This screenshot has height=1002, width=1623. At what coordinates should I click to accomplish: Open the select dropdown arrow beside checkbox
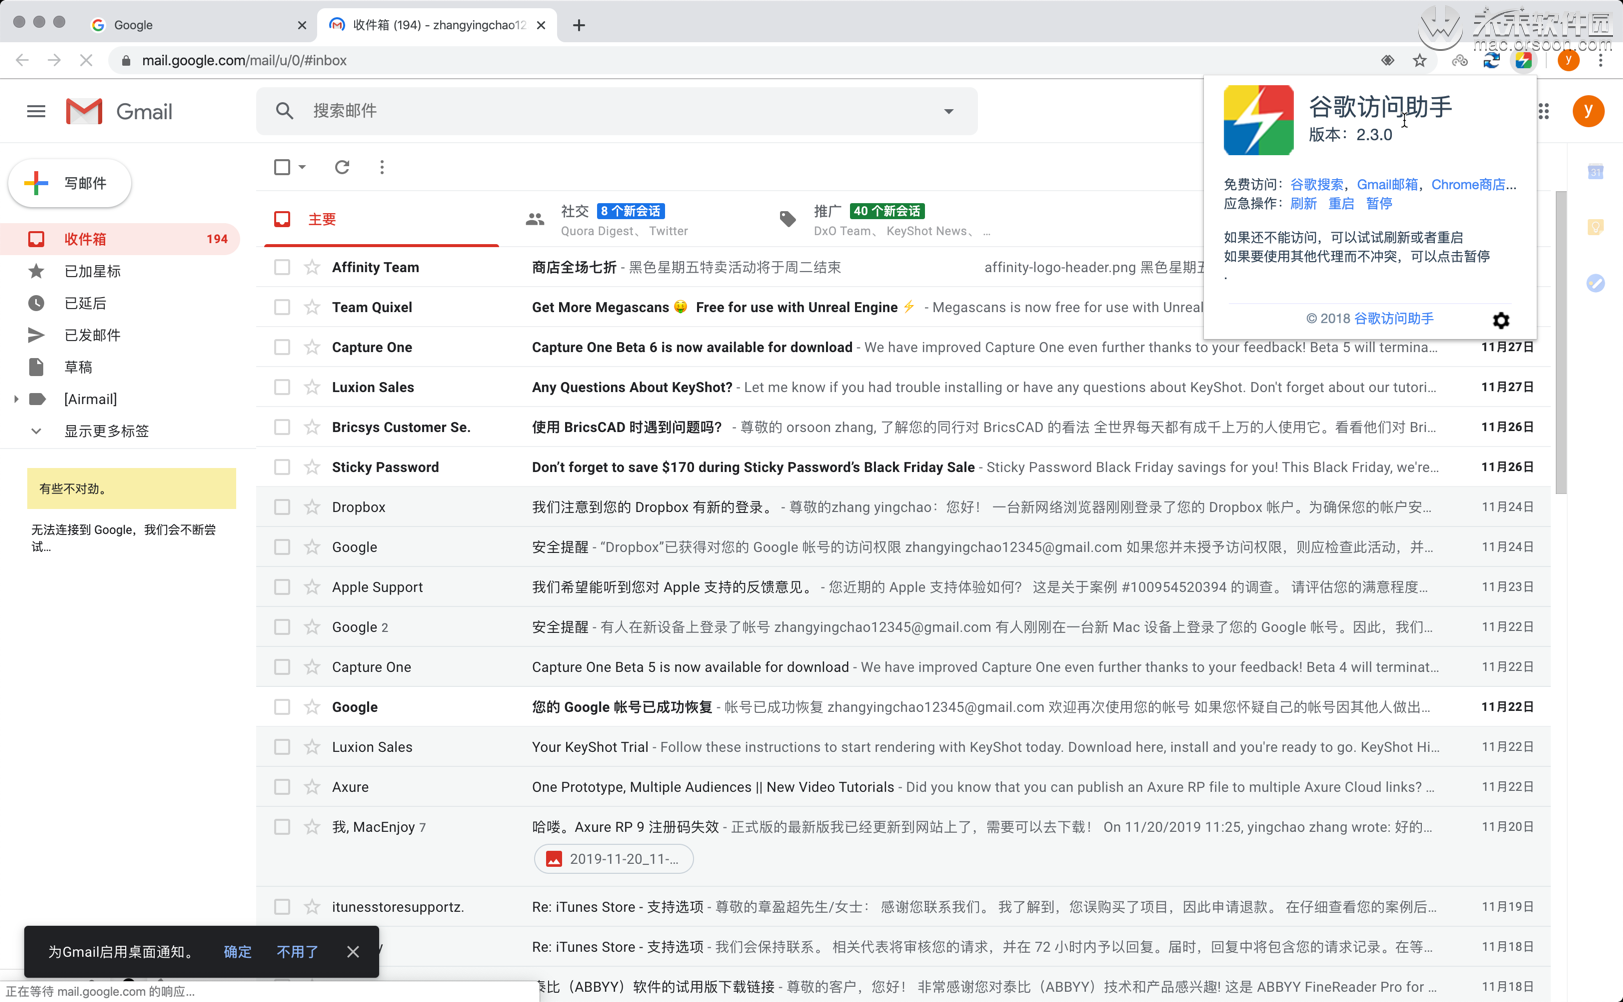pos(302,167)
